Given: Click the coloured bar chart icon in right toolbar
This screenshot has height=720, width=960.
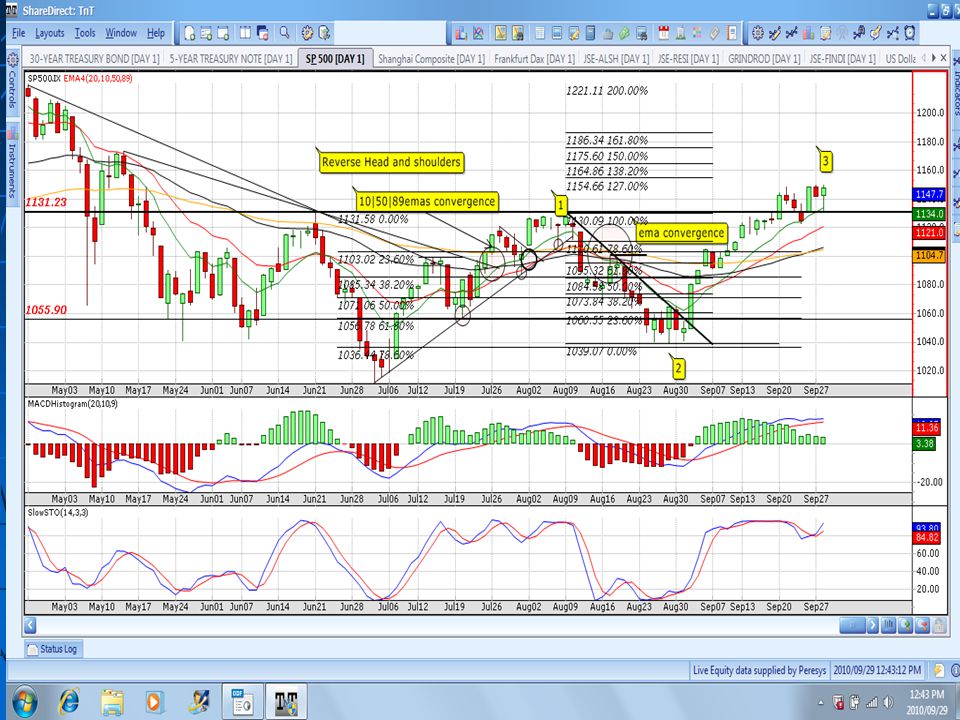Looking at the screenshot, I should tap(808, 33).
